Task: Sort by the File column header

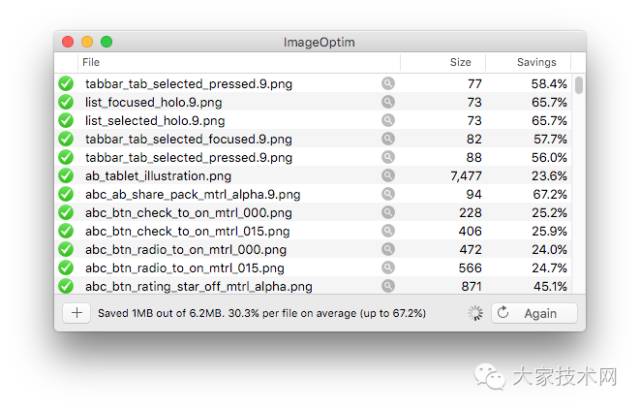Action: pos(239,62)
